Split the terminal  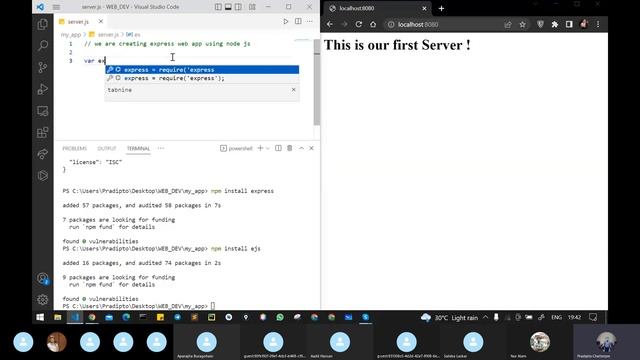278,148
